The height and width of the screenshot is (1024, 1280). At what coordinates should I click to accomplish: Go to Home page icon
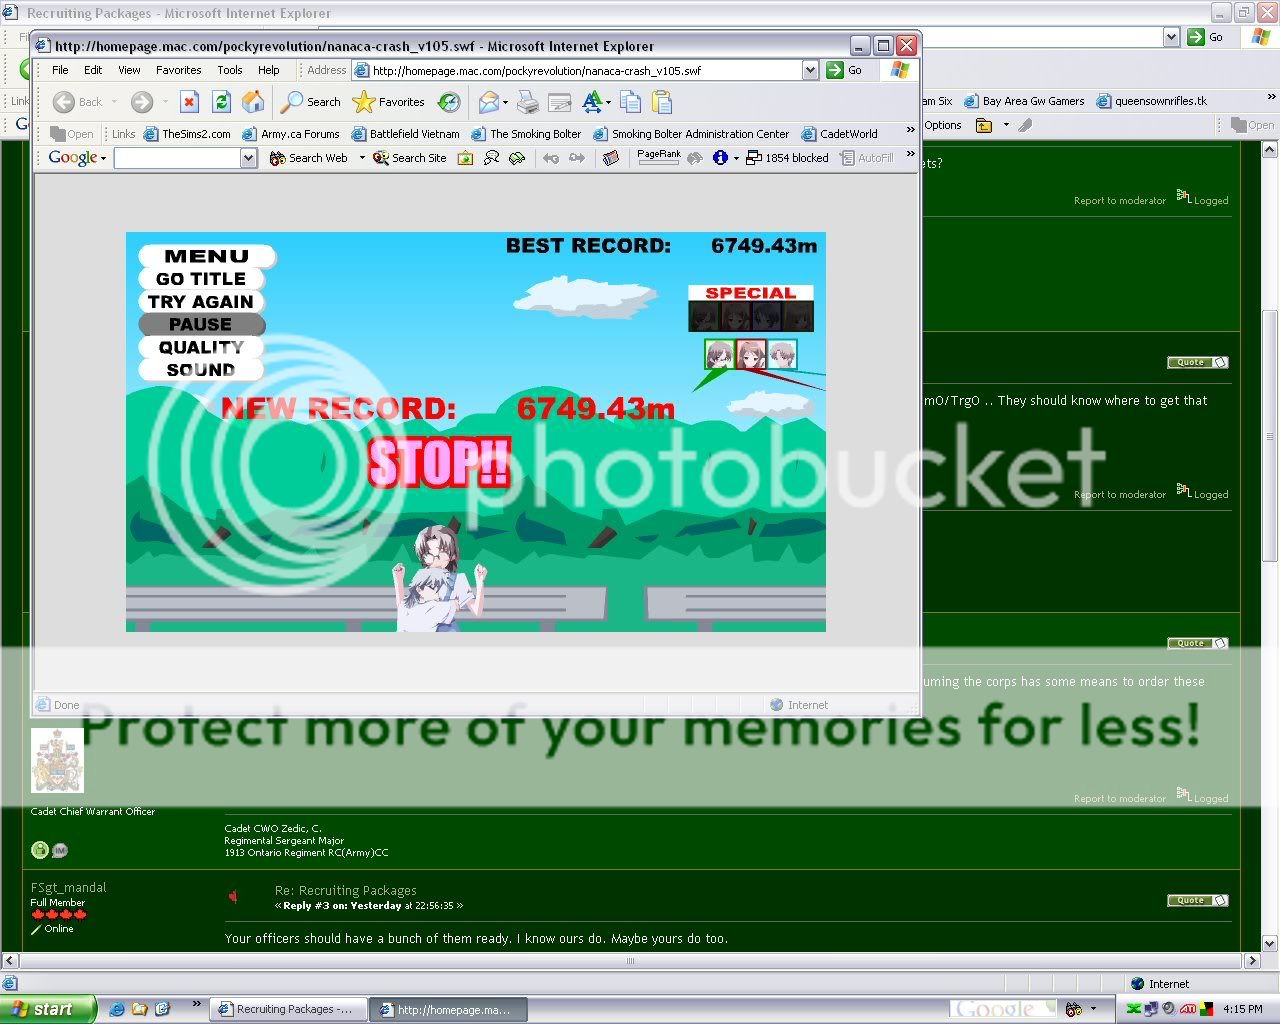(253, 102)
